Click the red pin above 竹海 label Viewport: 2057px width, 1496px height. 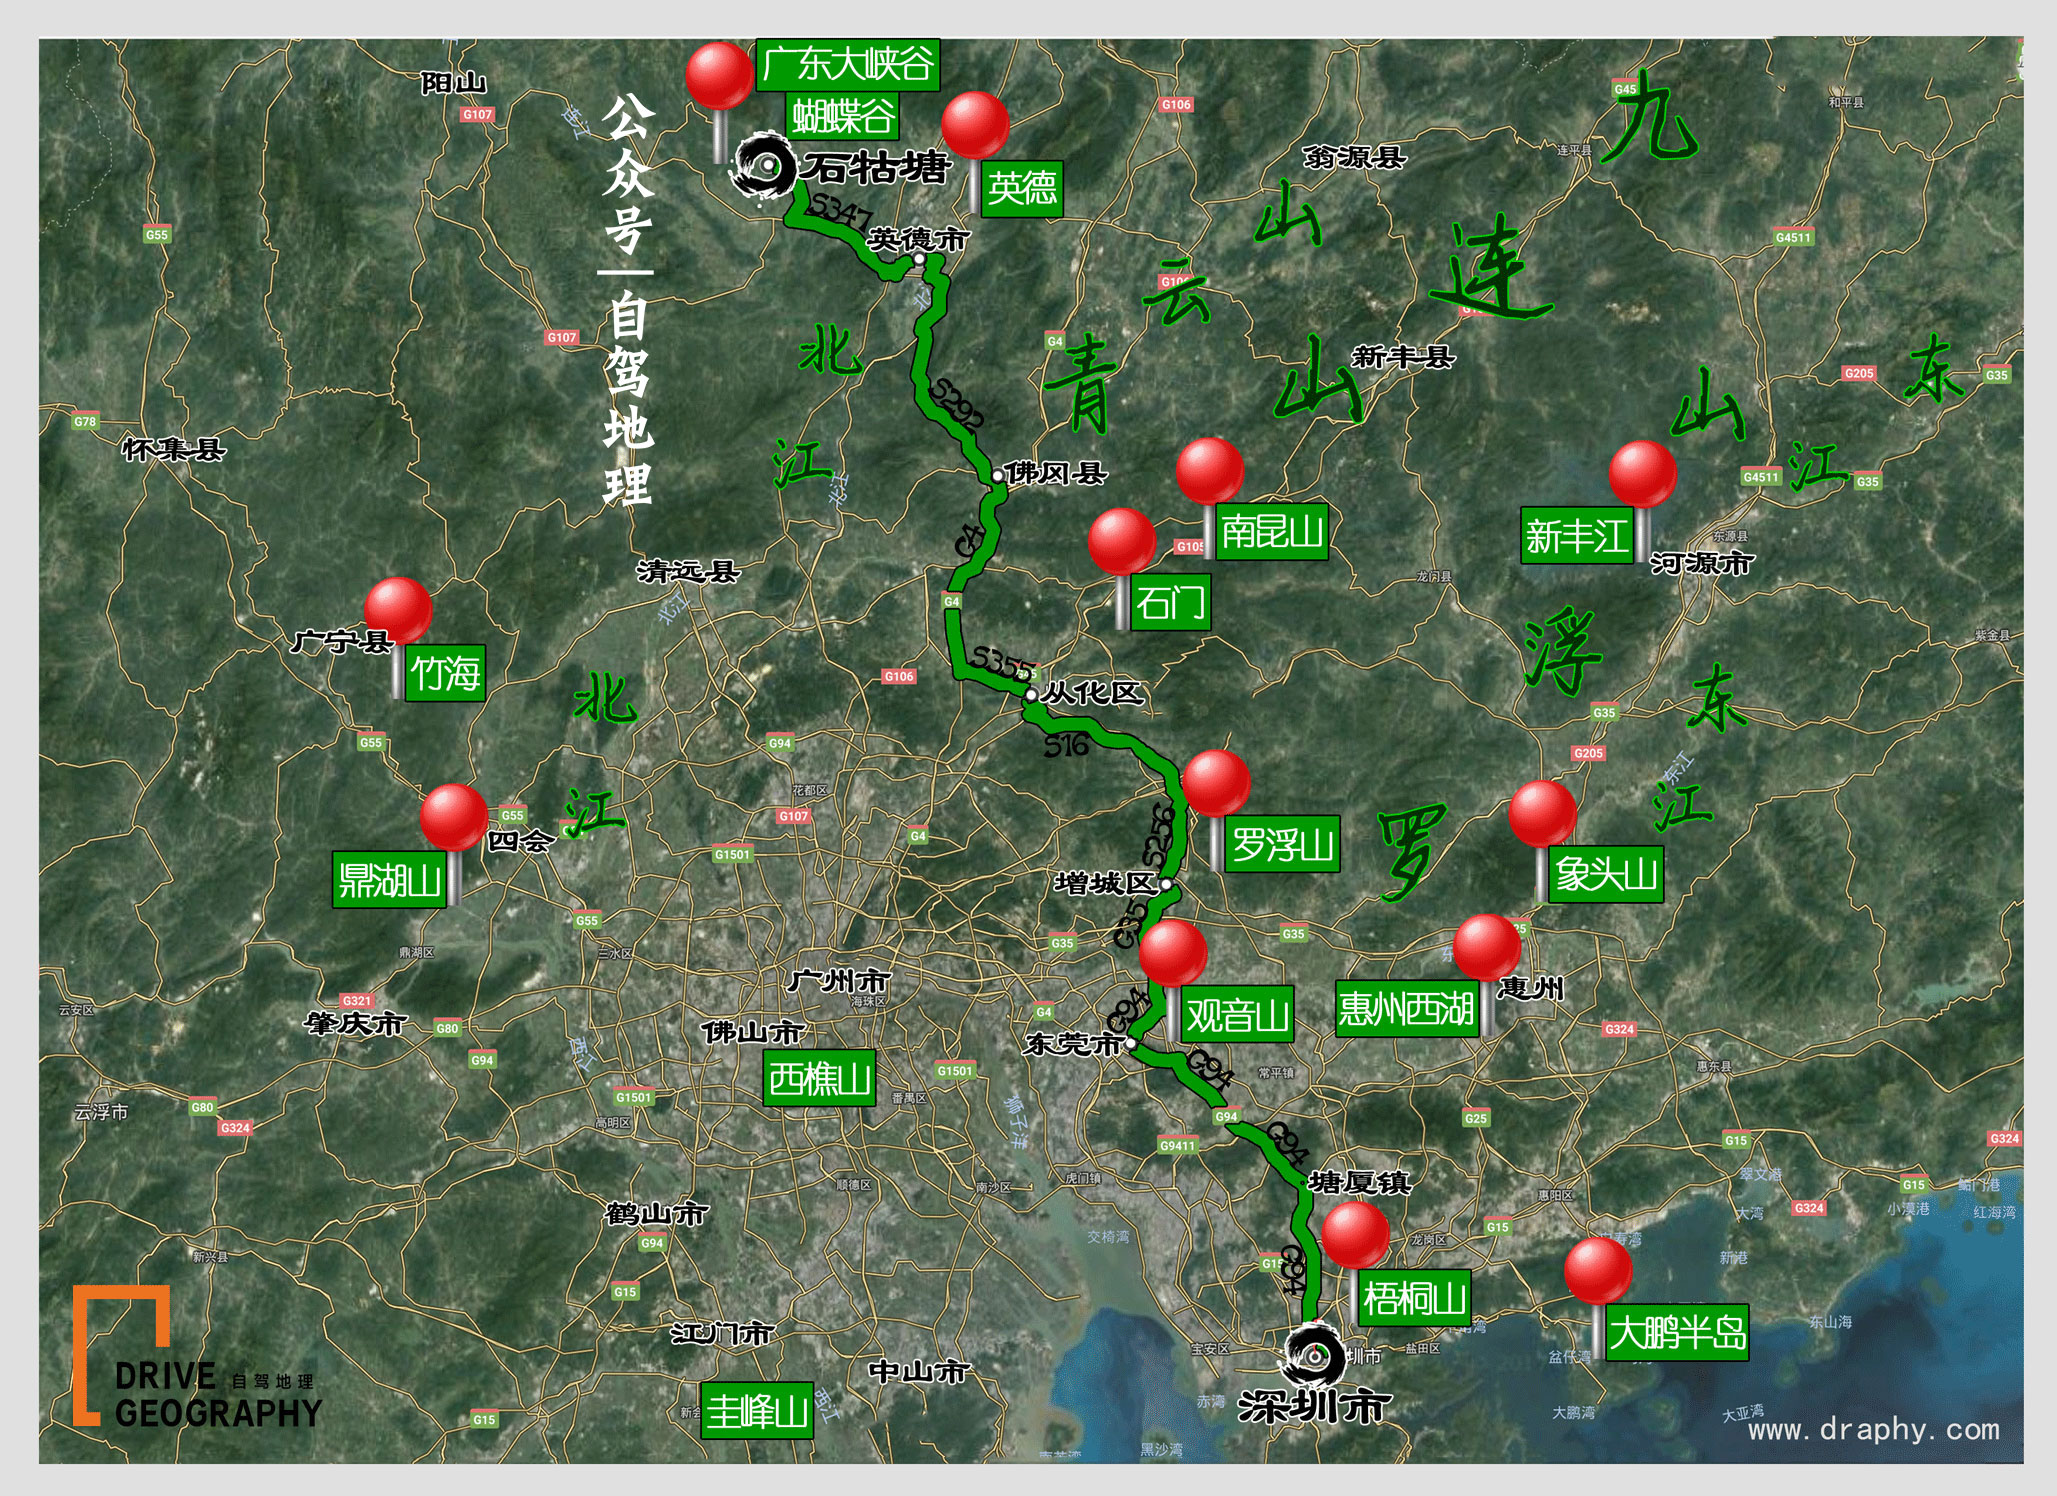(398, 610)
